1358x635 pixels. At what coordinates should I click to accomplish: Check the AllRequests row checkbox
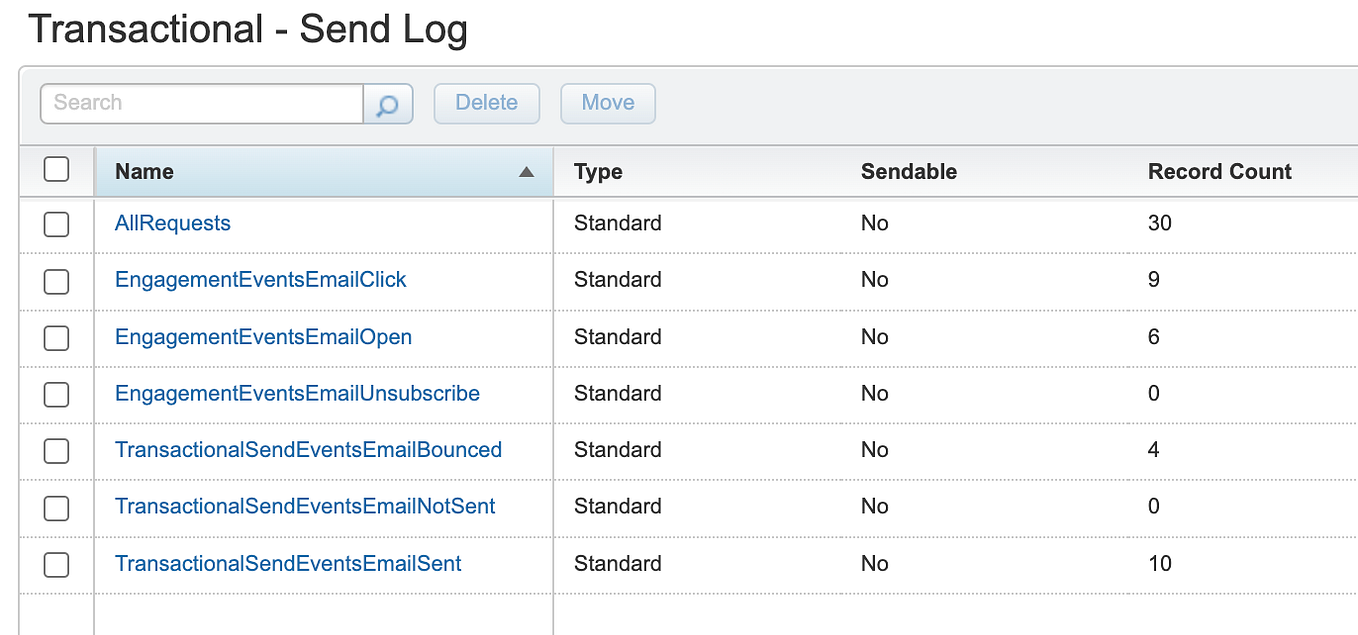point(57,224)
